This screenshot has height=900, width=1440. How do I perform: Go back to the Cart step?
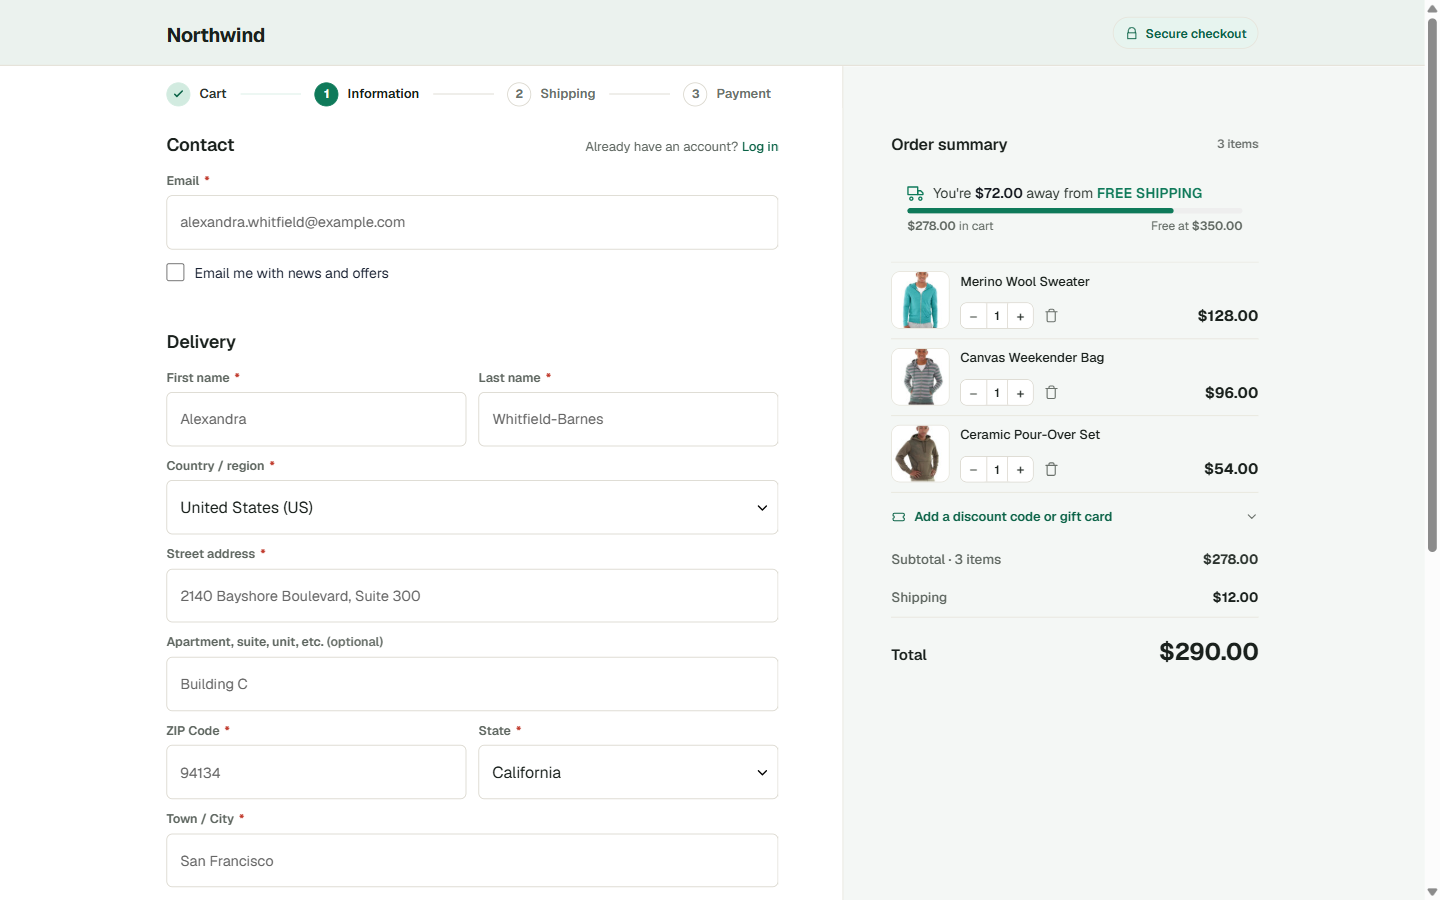click(x=213, y=94)
